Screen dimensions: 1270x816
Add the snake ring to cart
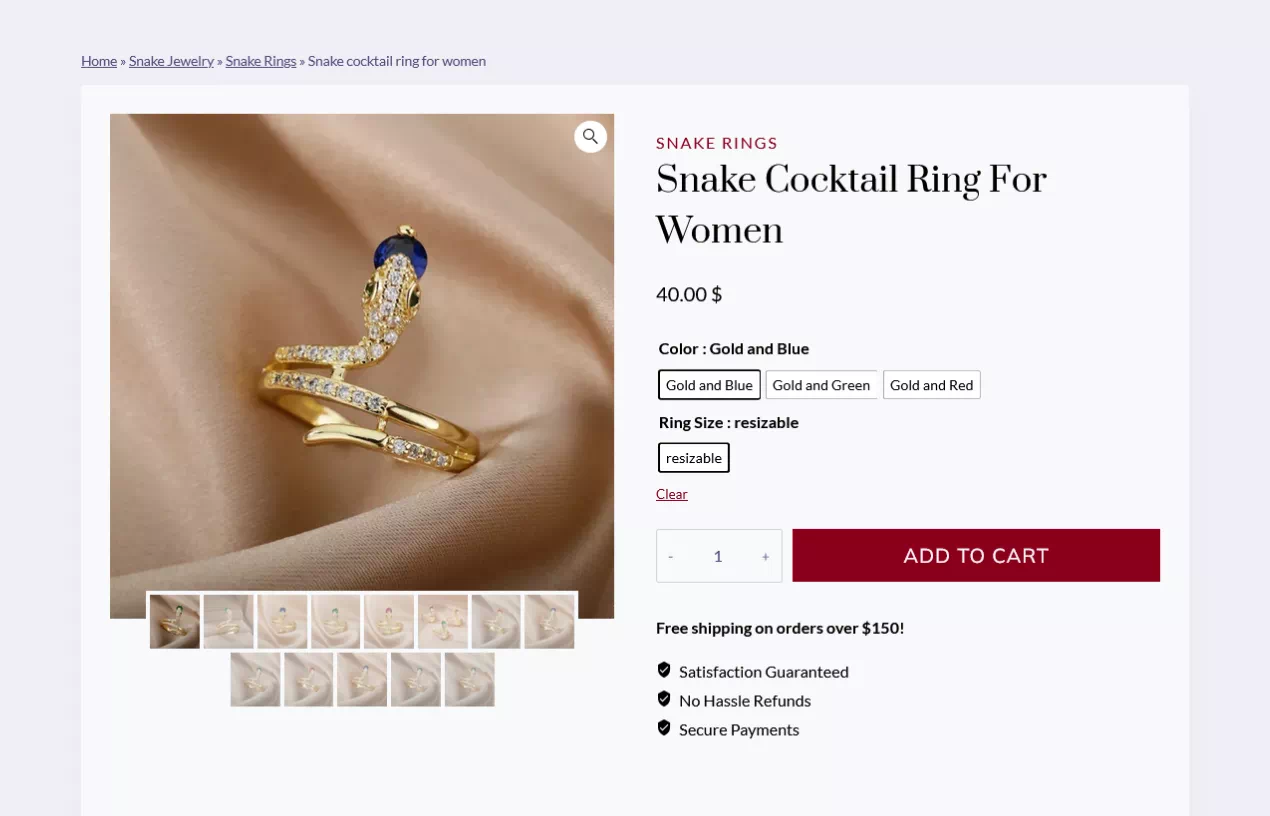pyautogui.click(x=976, y=555)
